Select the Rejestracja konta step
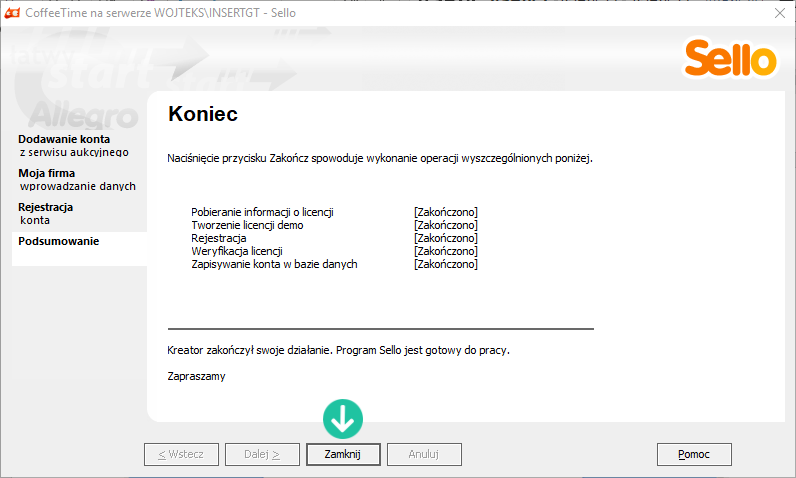This screenshot has width=796, height=478. pyautogui.click(x=46, y=214)
